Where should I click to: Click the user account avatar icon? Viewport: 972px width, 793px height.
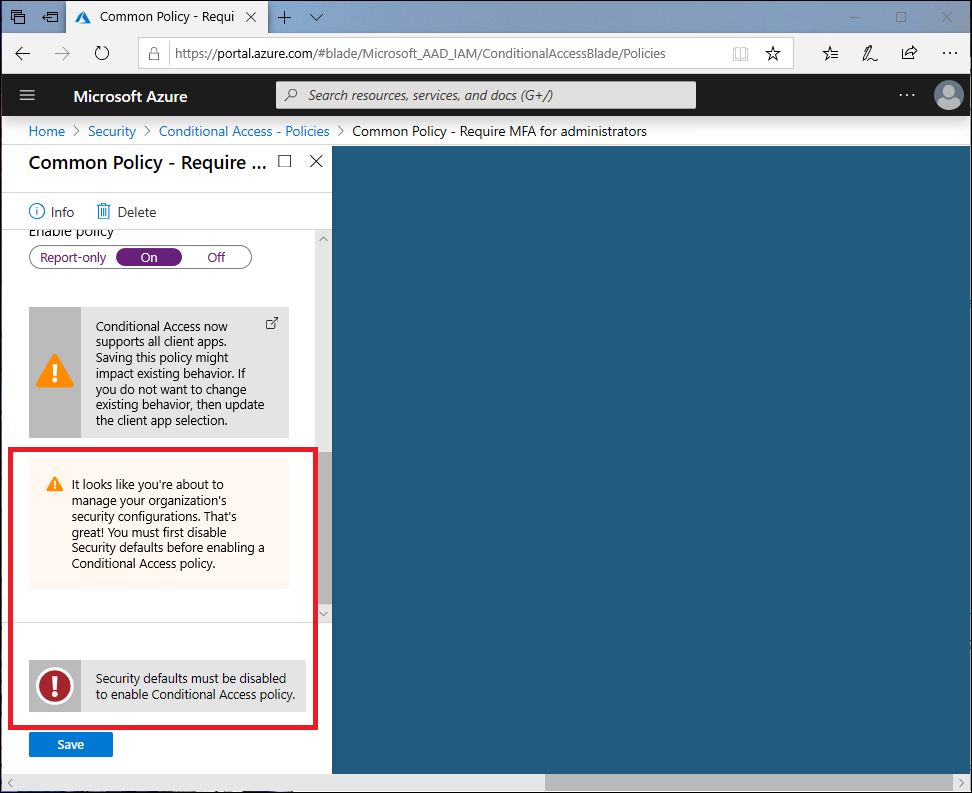947,95
